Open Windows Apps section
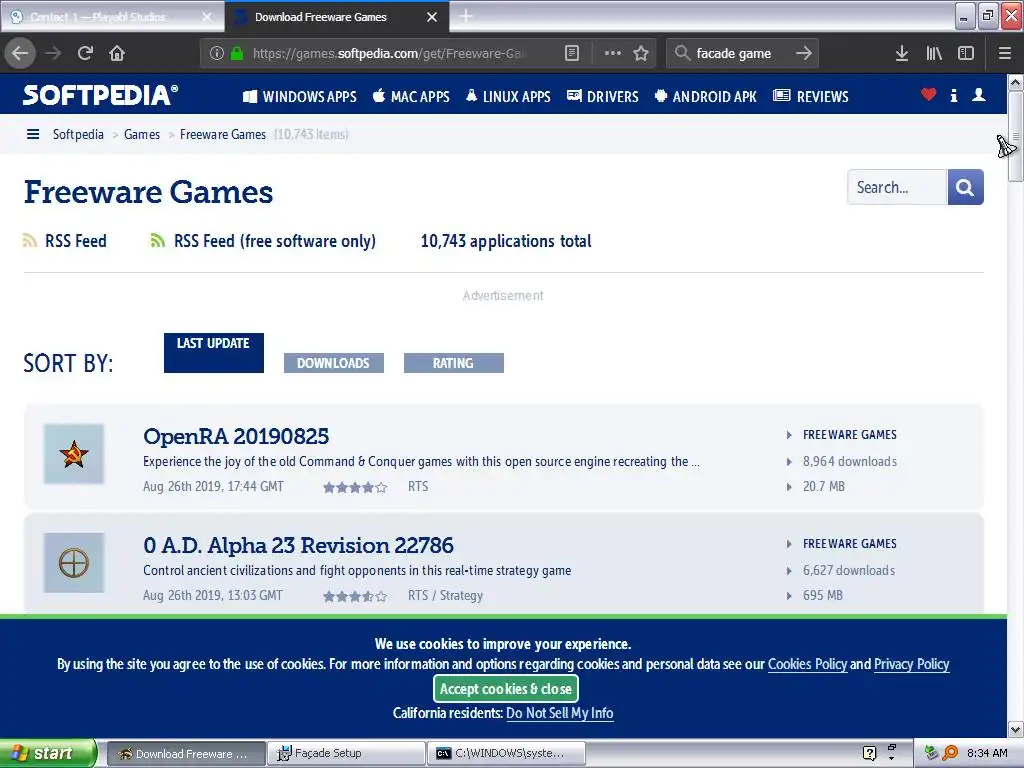 coord(300,97)
